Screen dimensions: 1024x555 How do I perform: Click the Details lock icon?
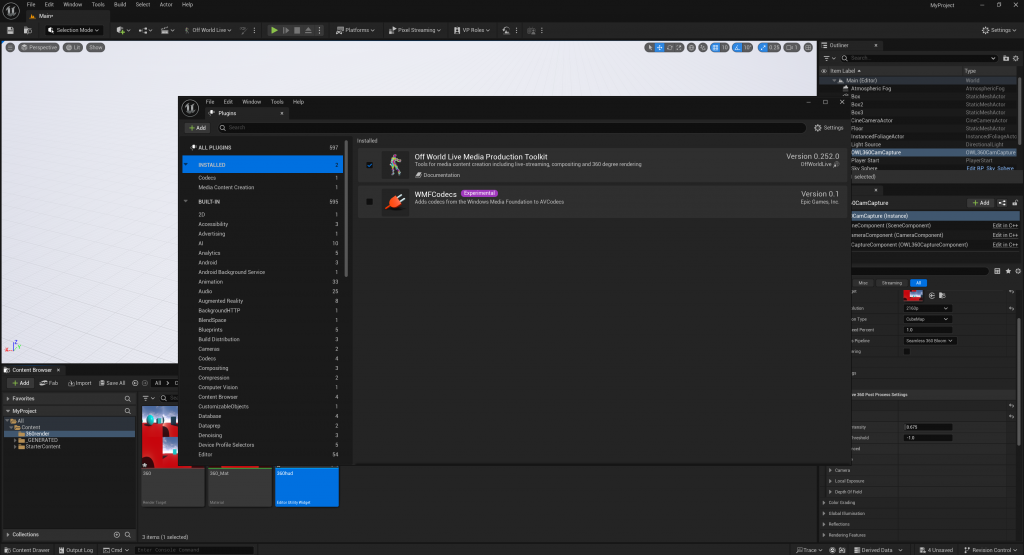[1015, 203]
